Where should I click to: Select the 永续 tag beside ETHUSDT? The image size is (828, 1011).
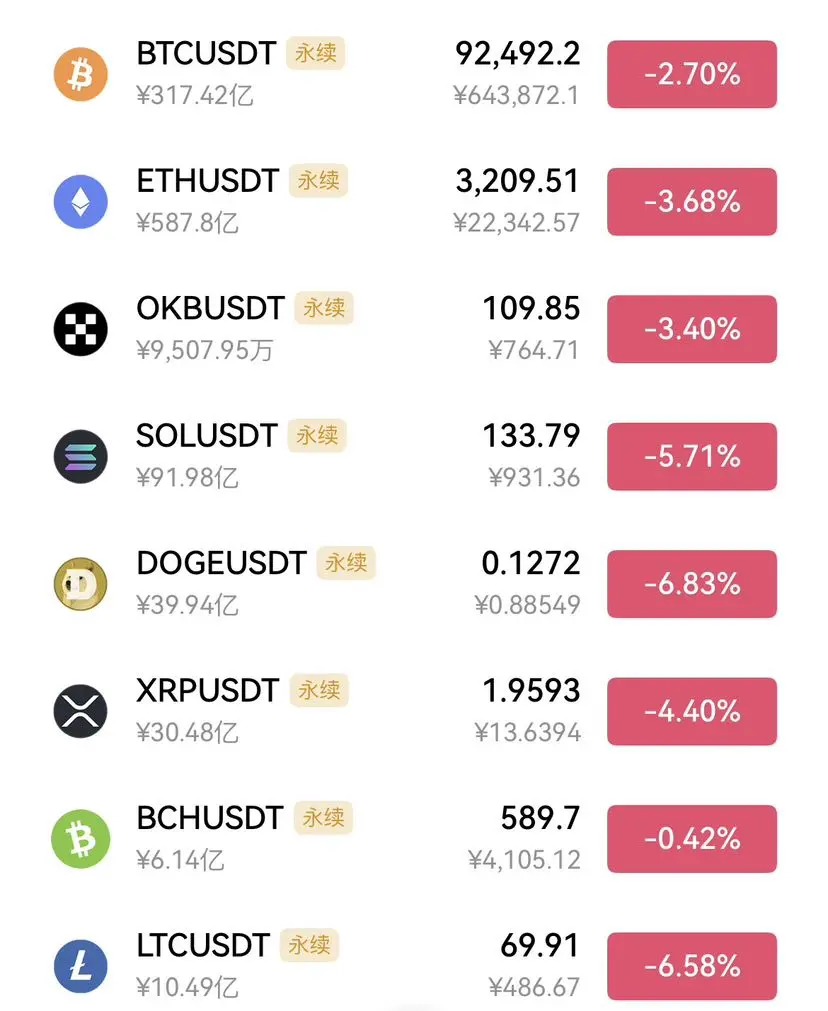[x=319, y=181]
